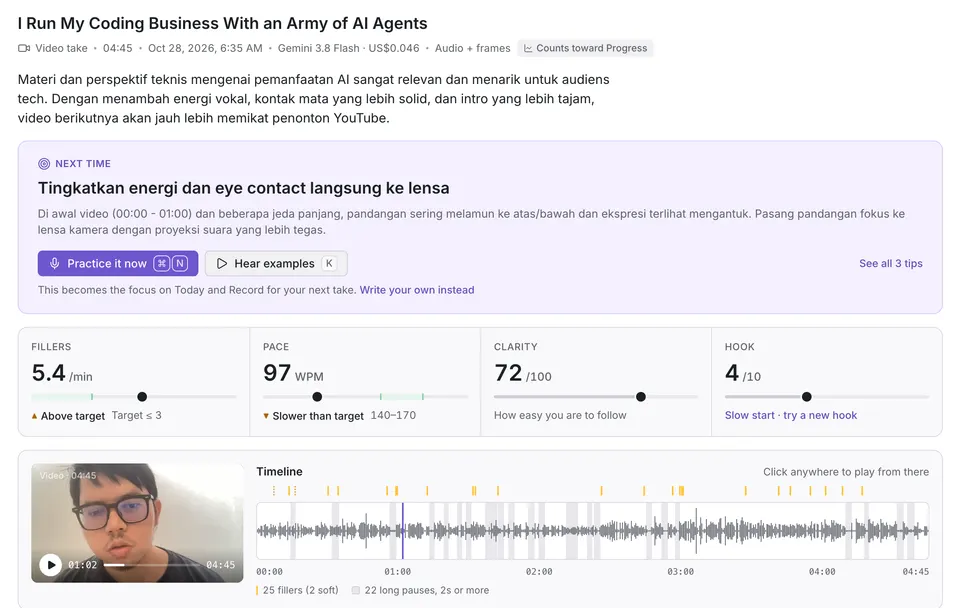Click the Timeline heading
This screenshot has width=960, height=608.
tap(279, 471)
